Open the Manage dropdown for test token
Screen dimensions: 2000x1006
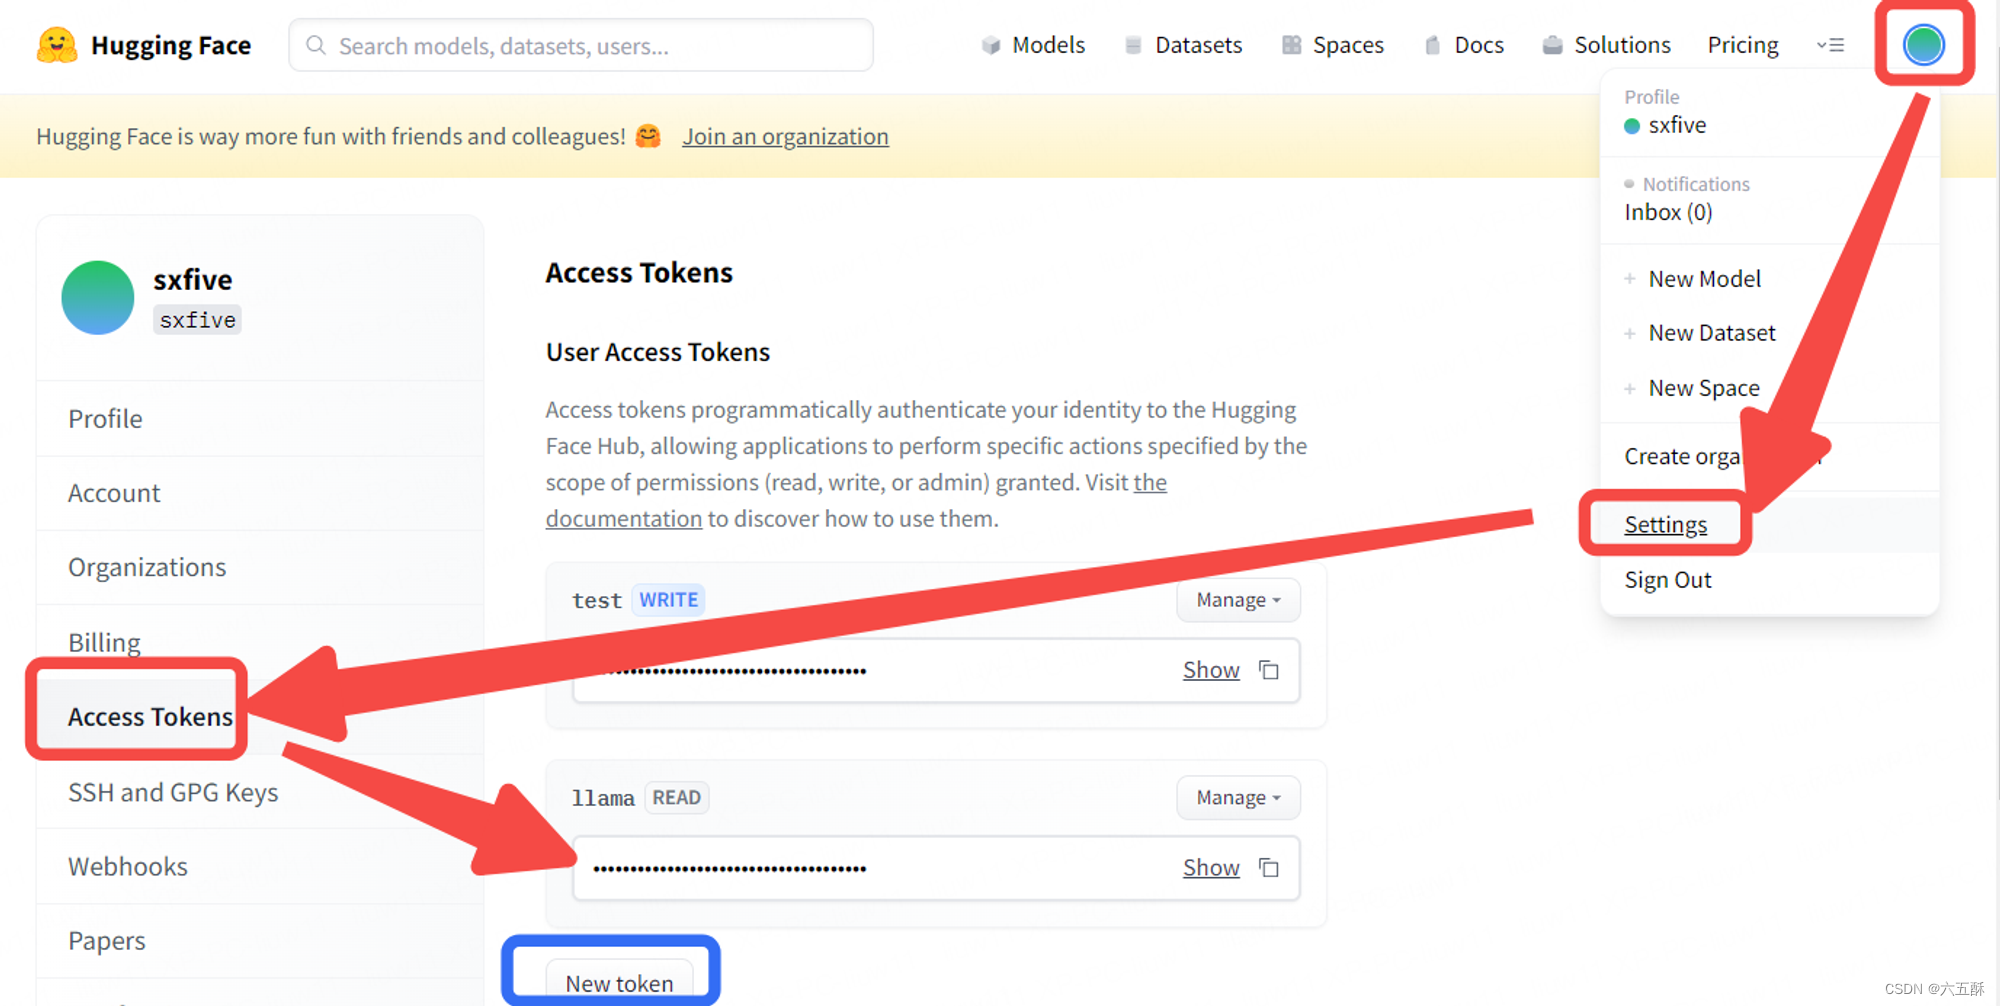point(1238,600)
